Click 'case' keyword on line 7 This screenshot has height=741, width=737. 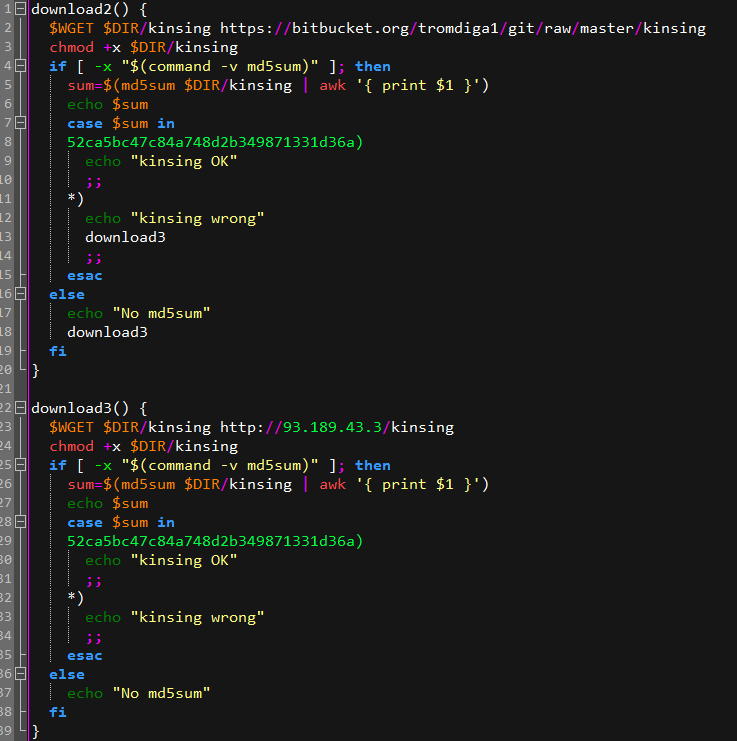[85, 124]
